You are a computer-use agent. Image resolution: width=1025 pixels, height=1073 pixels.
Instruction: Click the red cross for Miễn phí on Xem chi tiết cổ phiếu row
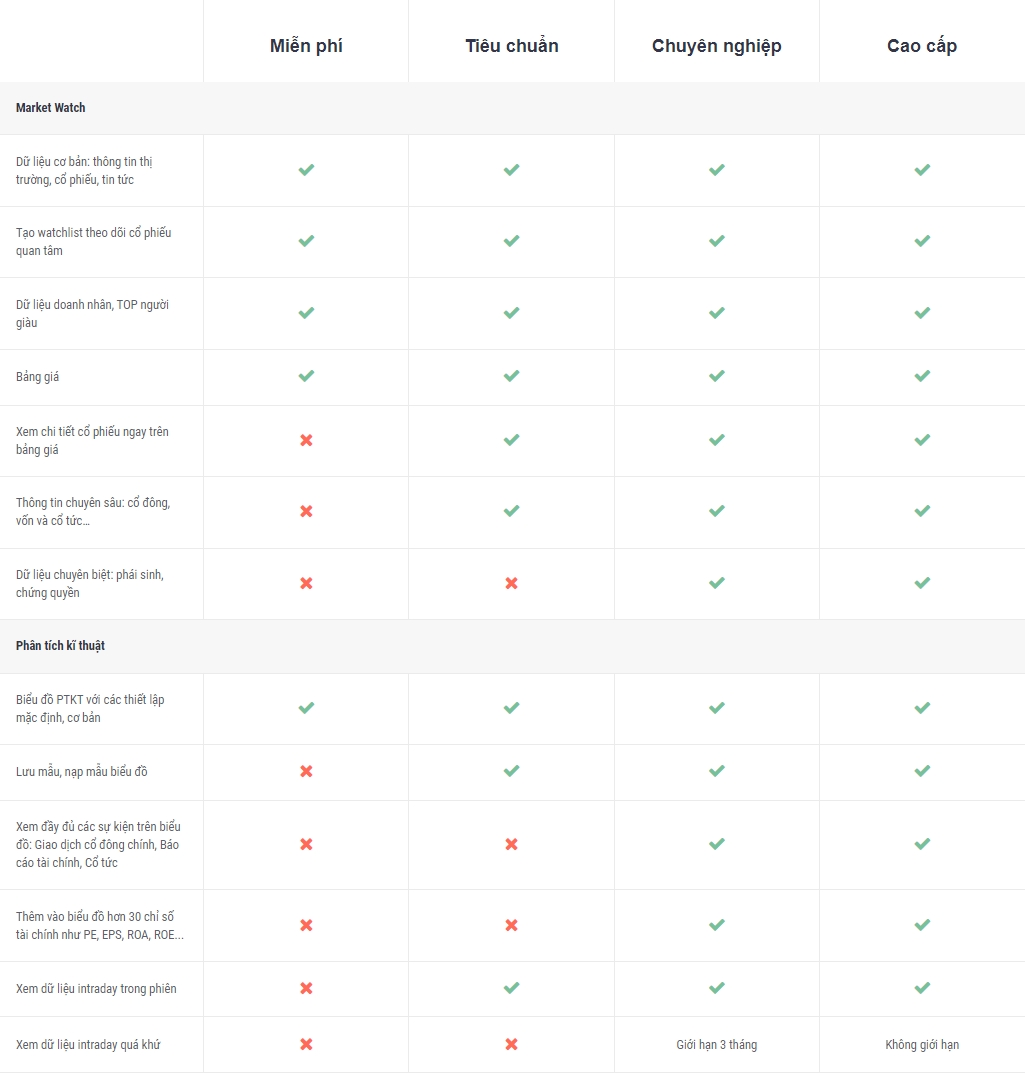point(306,440)
